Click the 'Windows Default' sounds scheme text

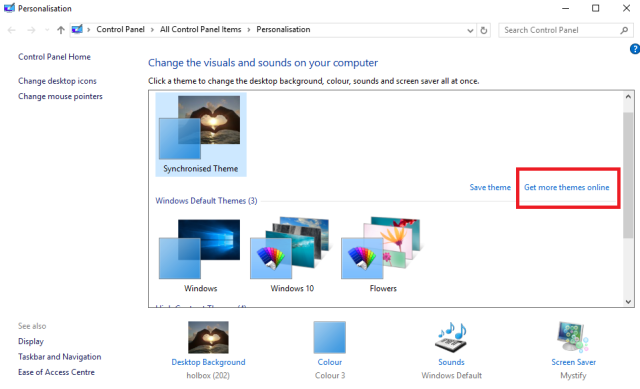pos(451,376)
